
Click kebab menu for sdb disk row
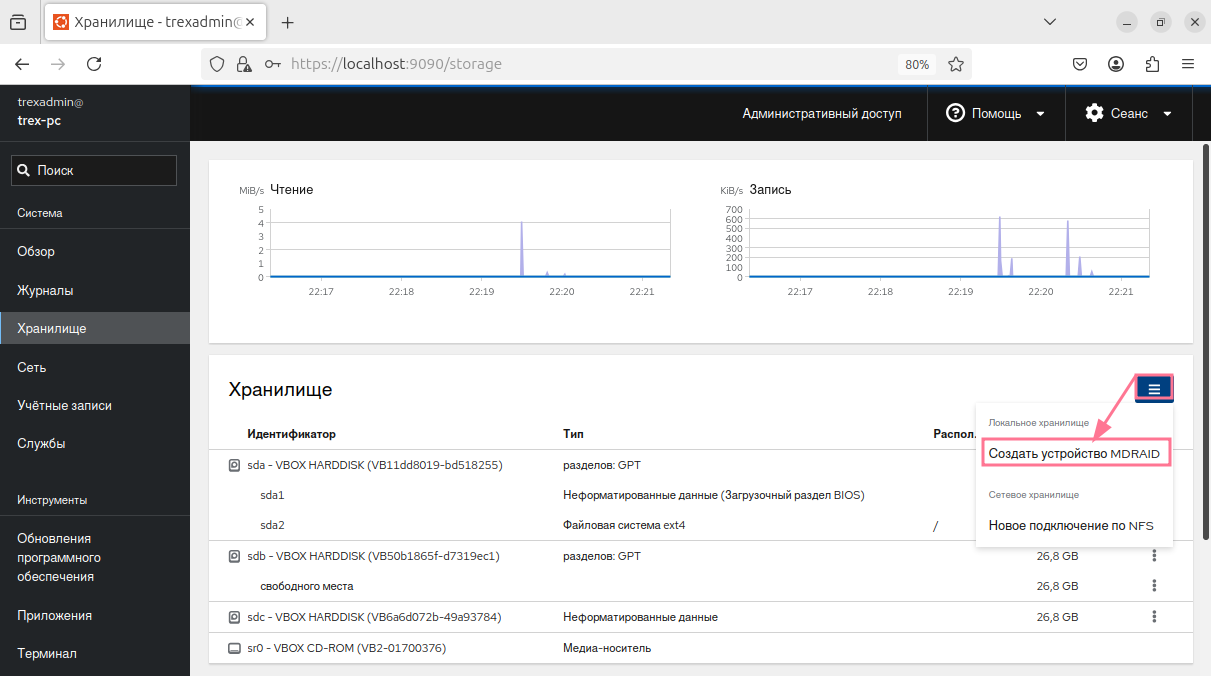1154,556
